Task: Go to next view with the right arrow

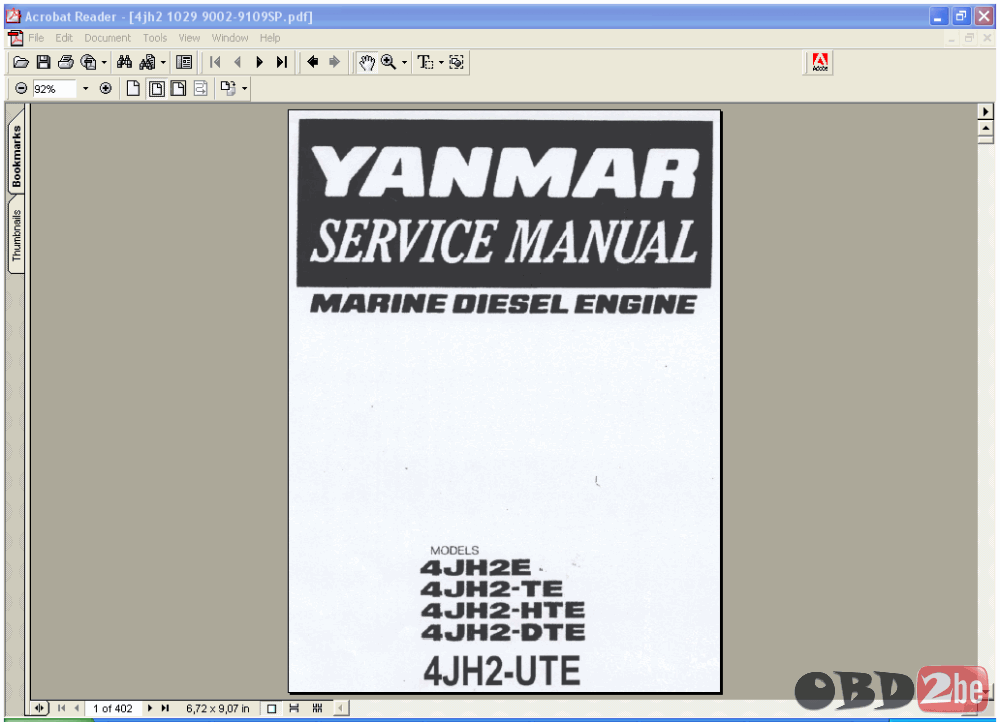Action: (334, 63)
